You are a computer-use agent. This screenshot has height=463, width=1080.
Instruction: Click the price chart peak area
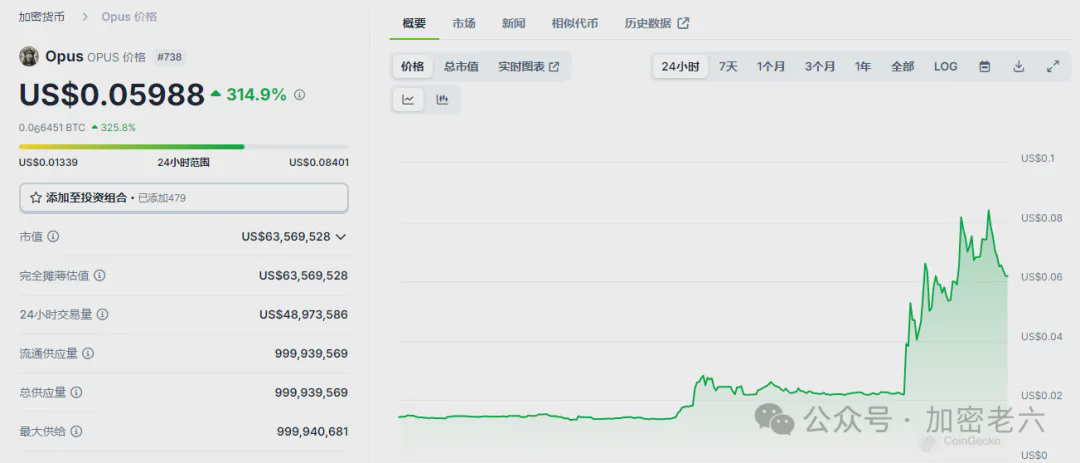tap(989, 211)
